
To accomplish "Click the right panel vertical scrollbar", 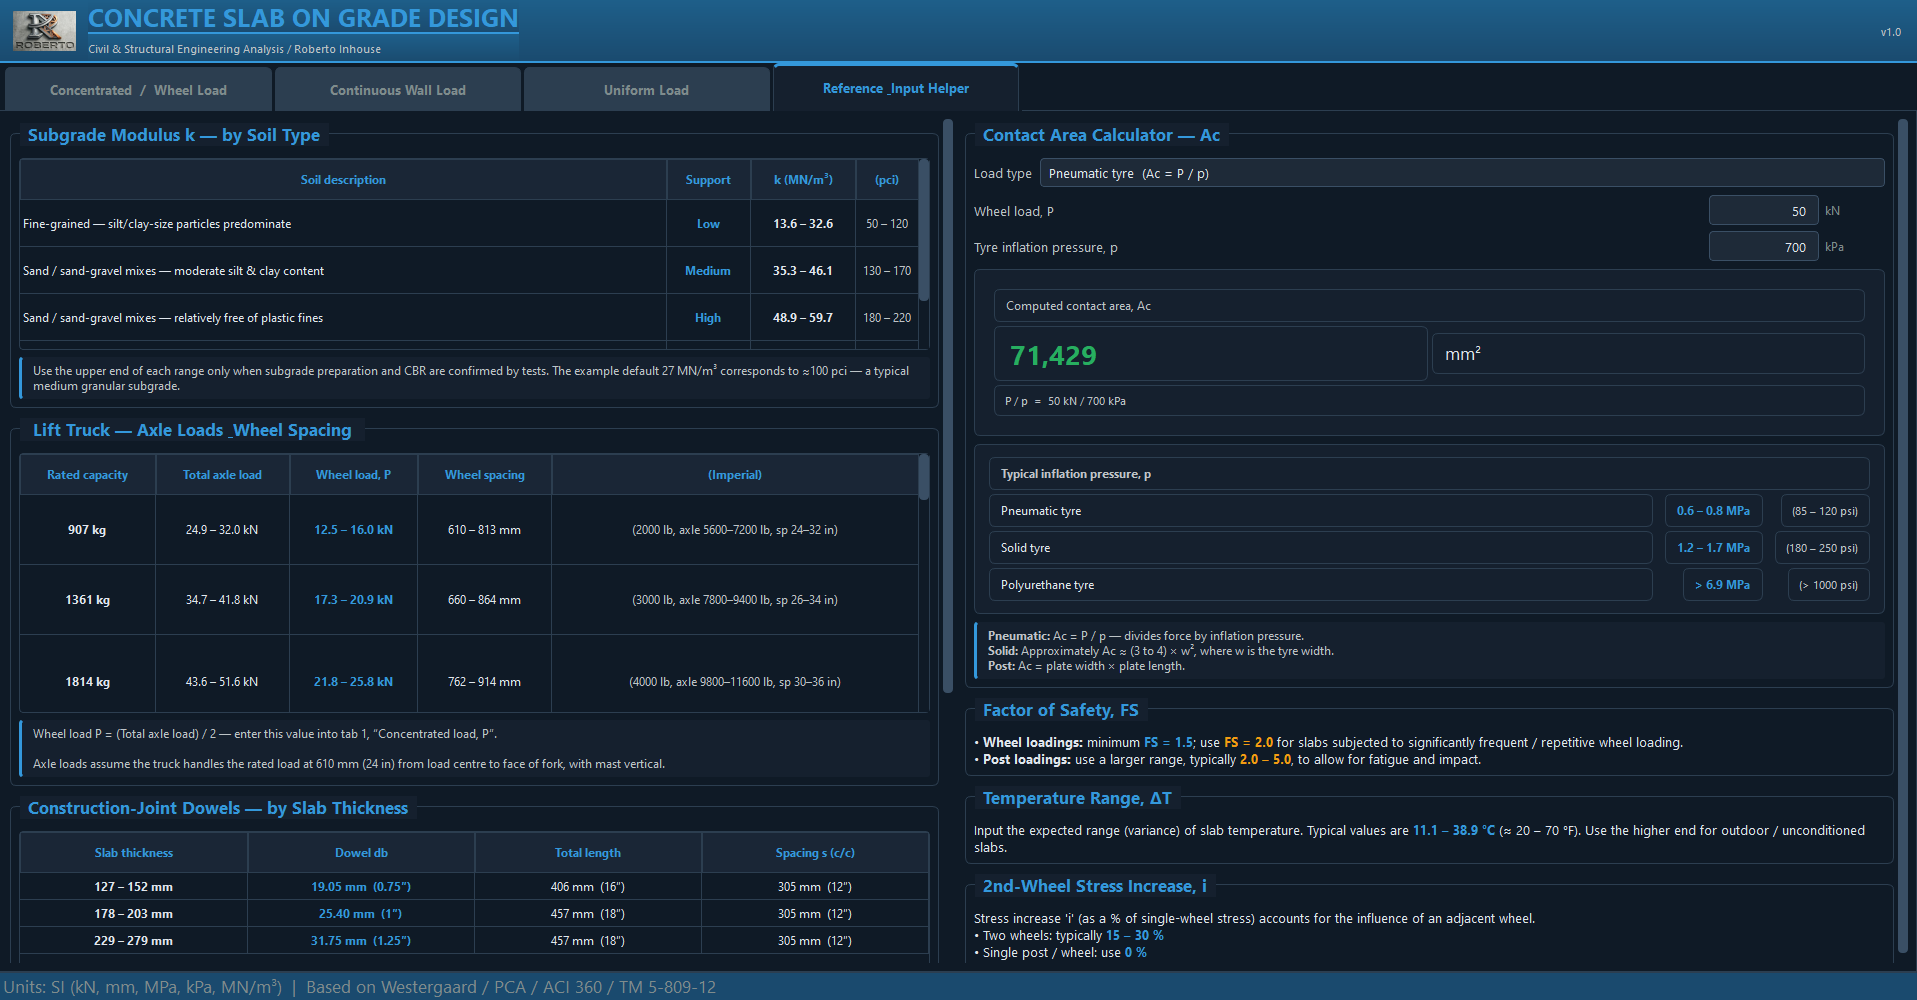I will pos(1903,535).
